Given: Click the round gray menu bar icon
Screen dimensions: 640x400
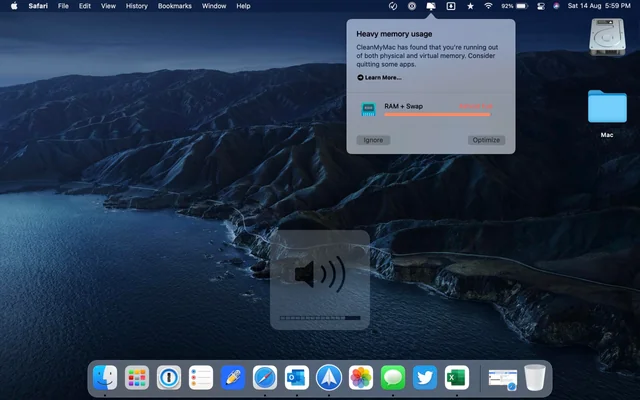Looking at the screenshot, I should [412, 6].
